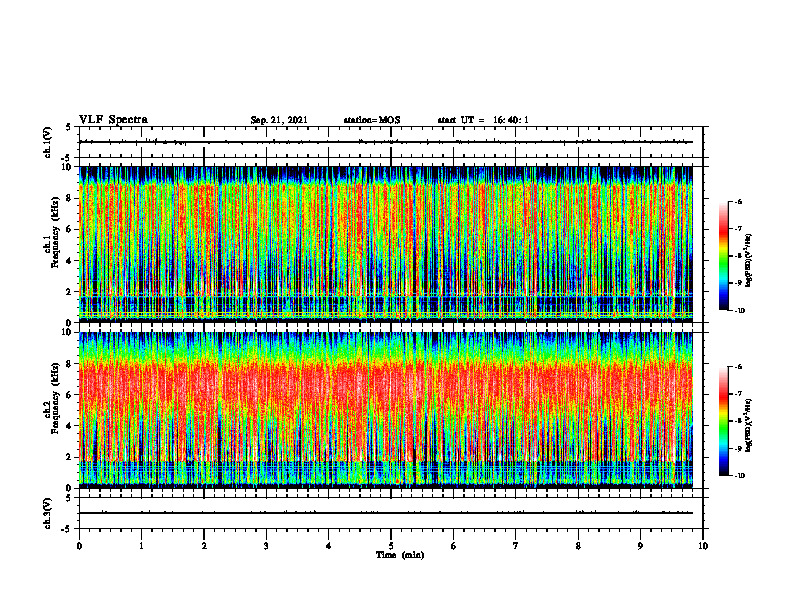Screen dimensions: 792x612
Task: Click the "VLF Spectra" plot title
Action: [x=113, y=120]
